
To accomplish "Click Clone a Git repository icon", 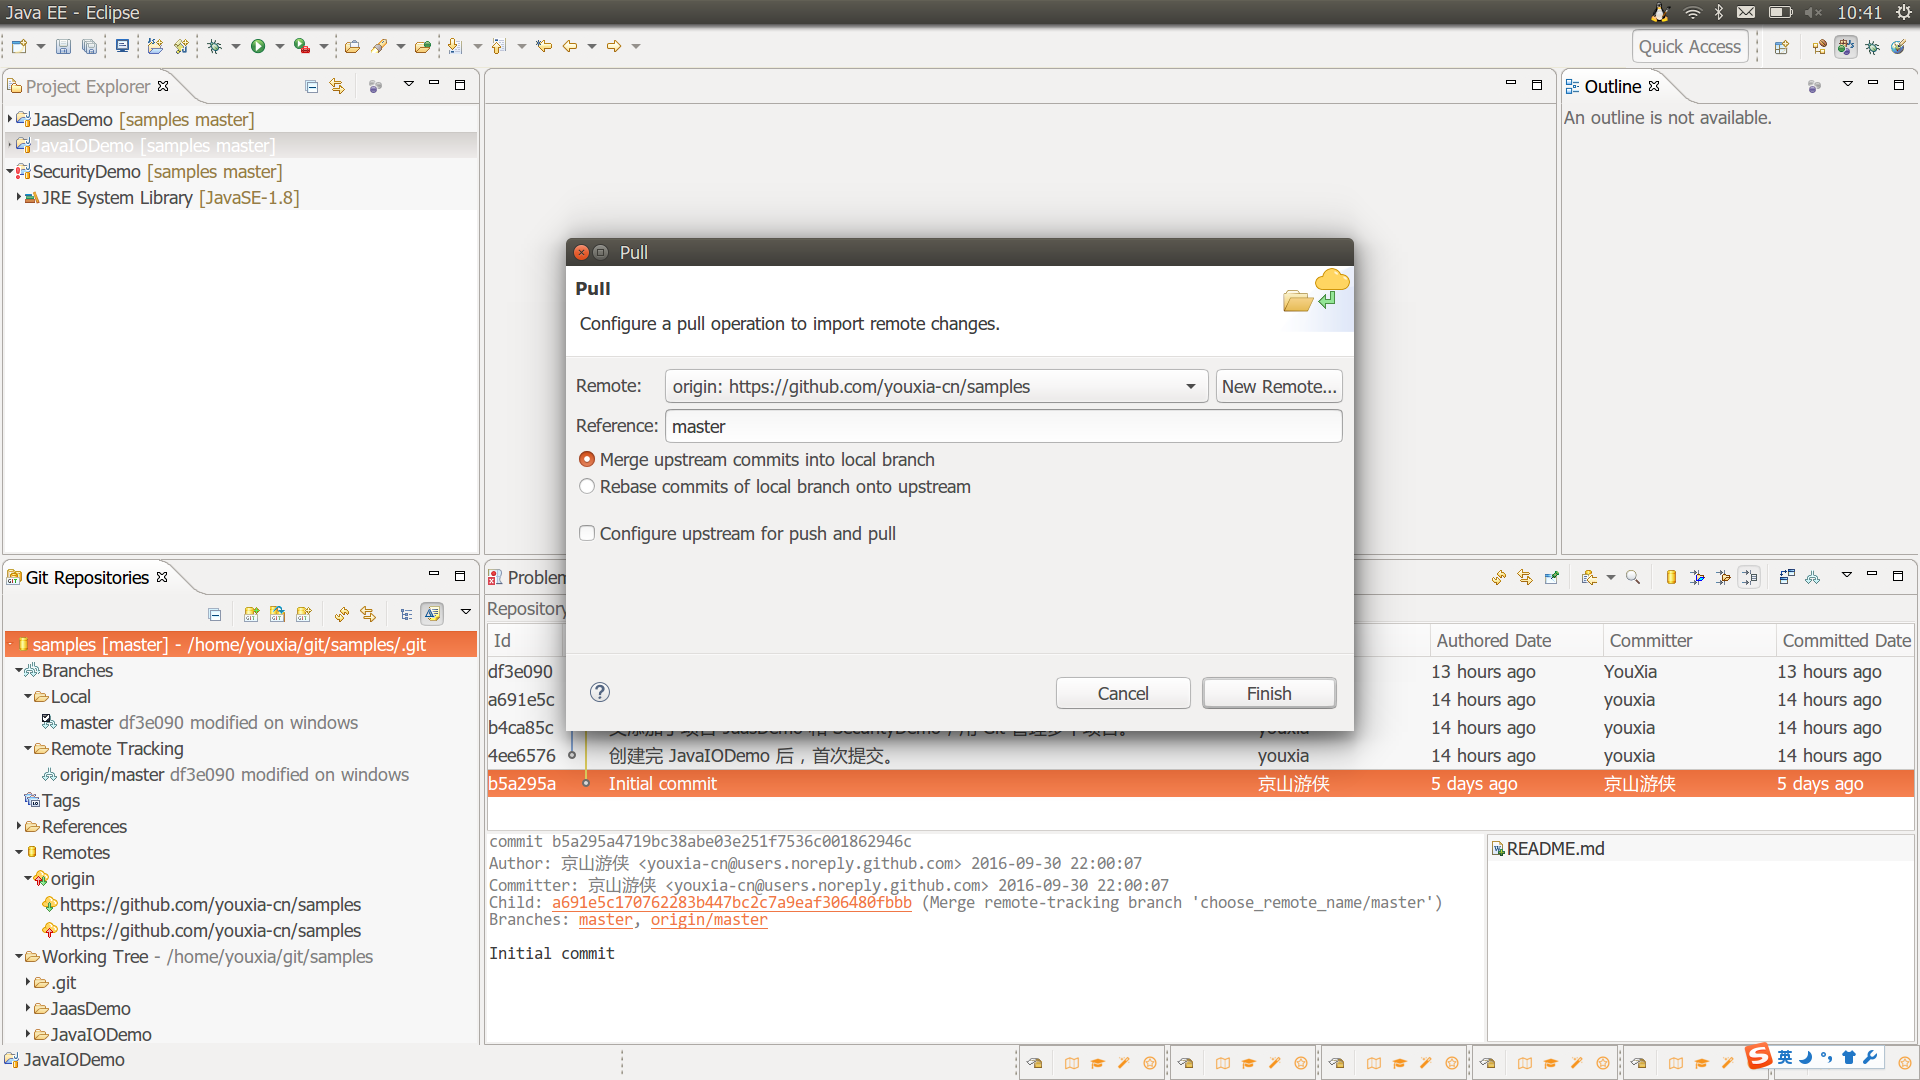I will [277, 614].
